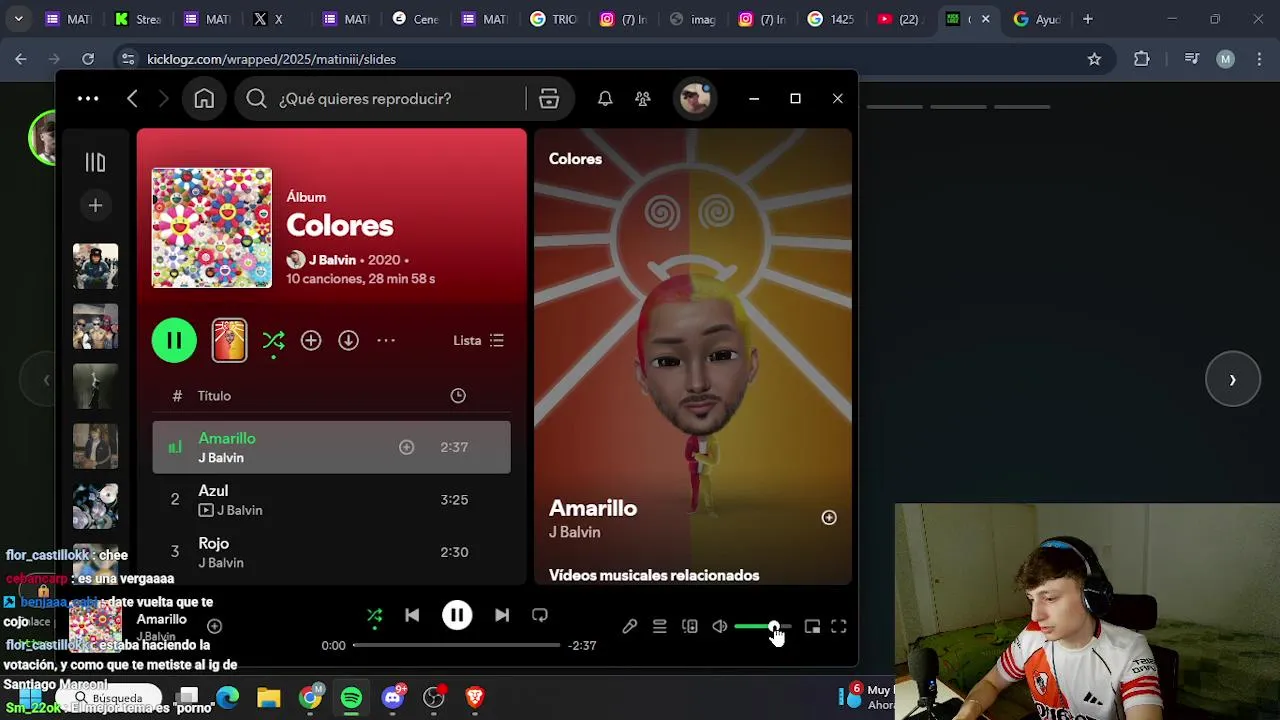Open a new browser tab
Screen dimensions: 1280x720
[1087, 19]
